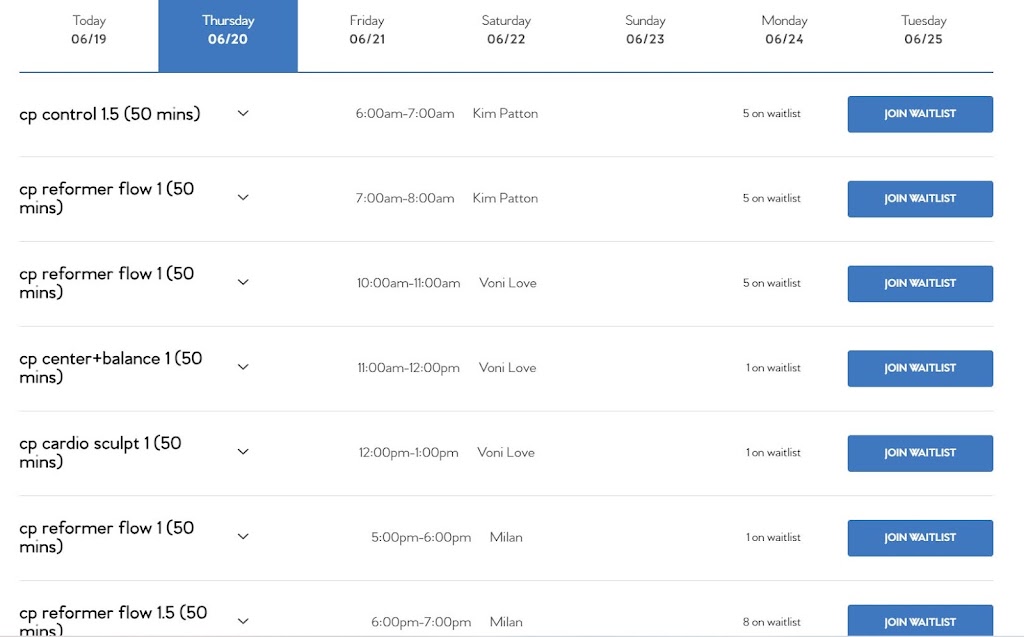Join waitlist for 5:00pm Milan class
The height and width of the screenshot is (637, 1024).
pyautogui.click(x=920, y=538)
